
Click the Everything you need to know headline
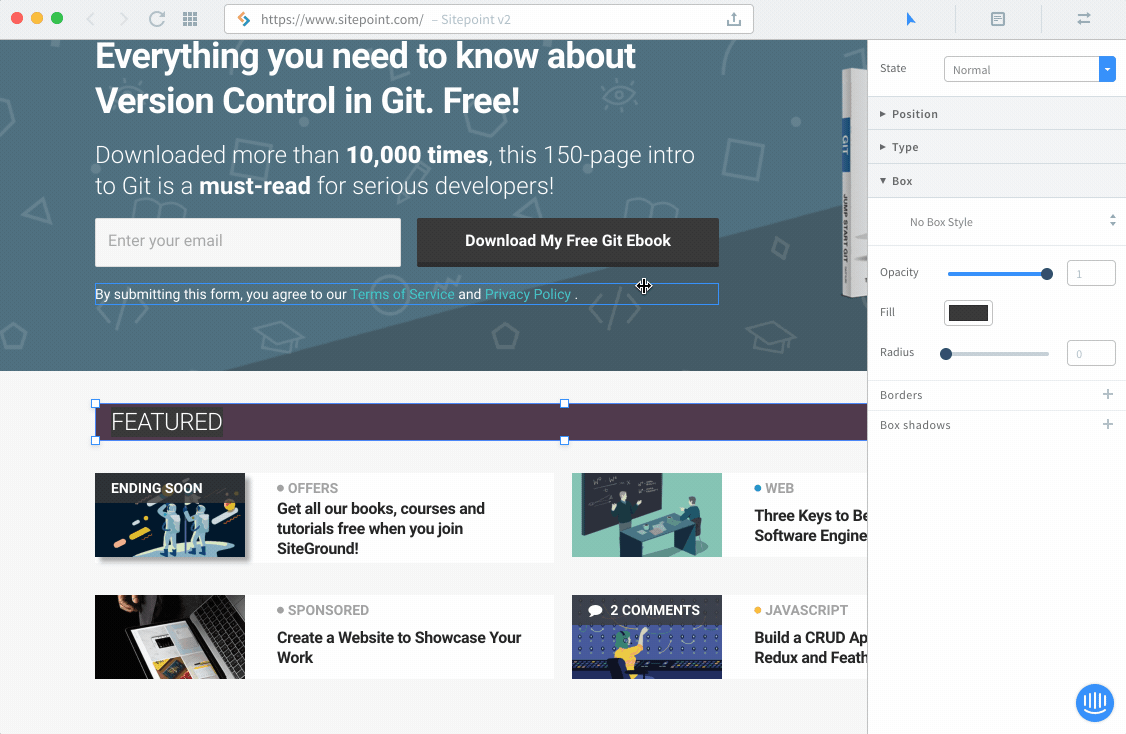point(365,78)
